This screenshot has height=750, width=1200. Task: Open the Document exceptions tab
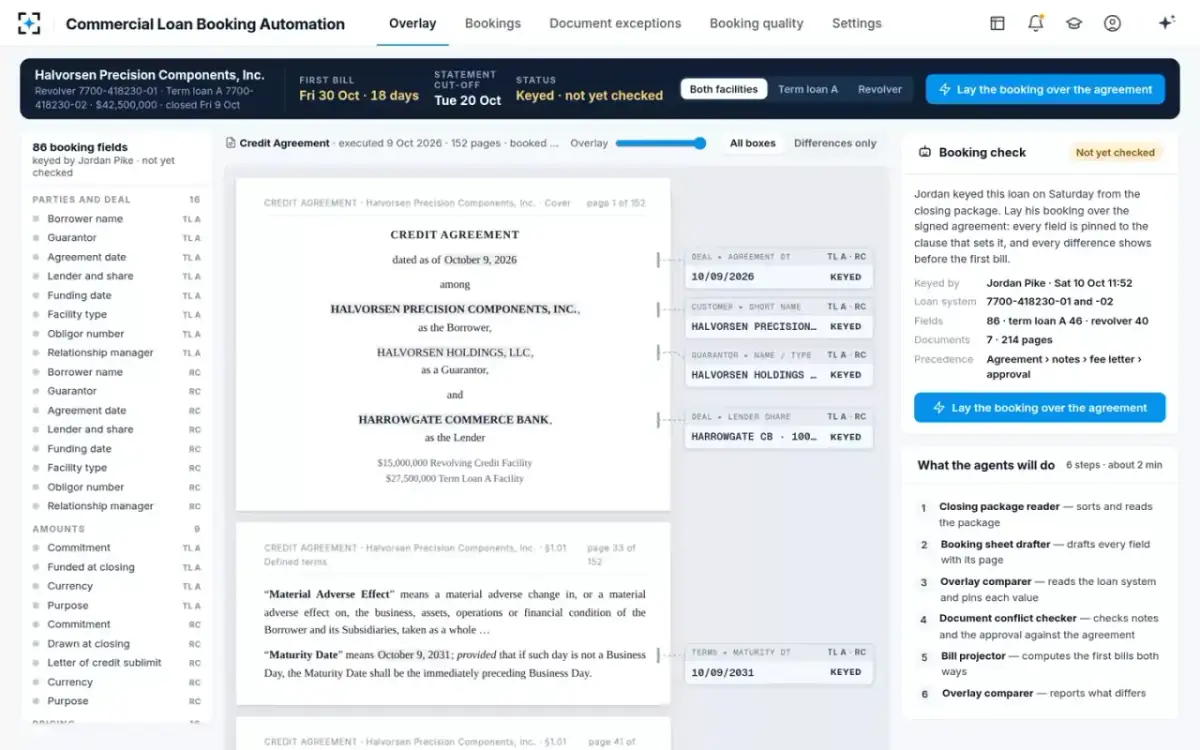tap(615, 23)
